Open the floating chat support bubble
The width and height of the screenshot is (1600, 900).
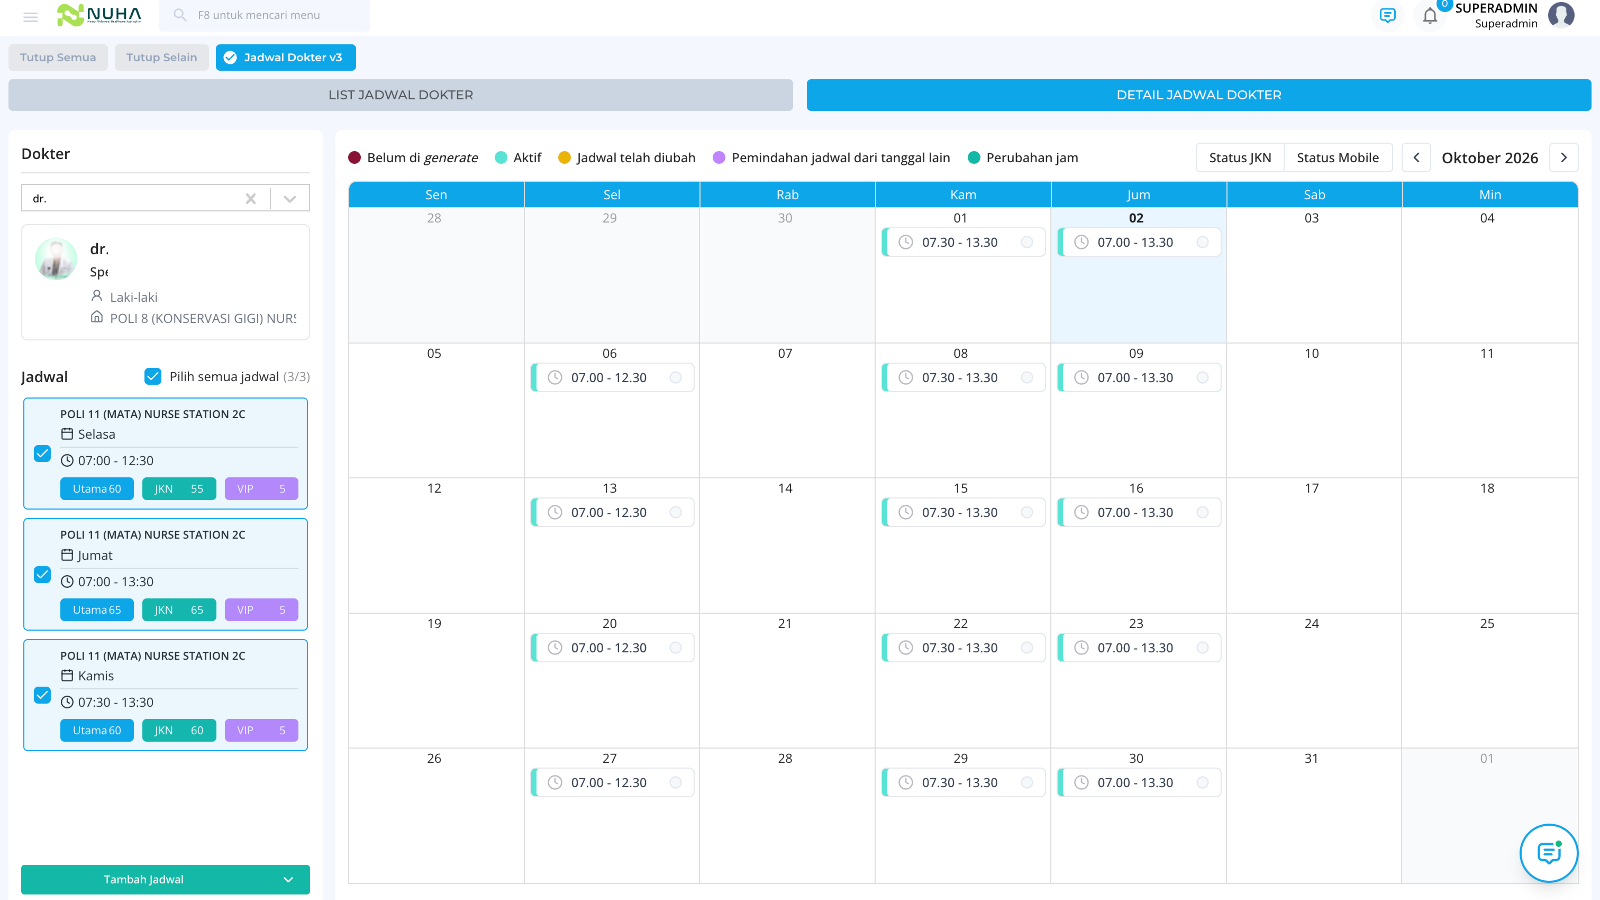1549,853
